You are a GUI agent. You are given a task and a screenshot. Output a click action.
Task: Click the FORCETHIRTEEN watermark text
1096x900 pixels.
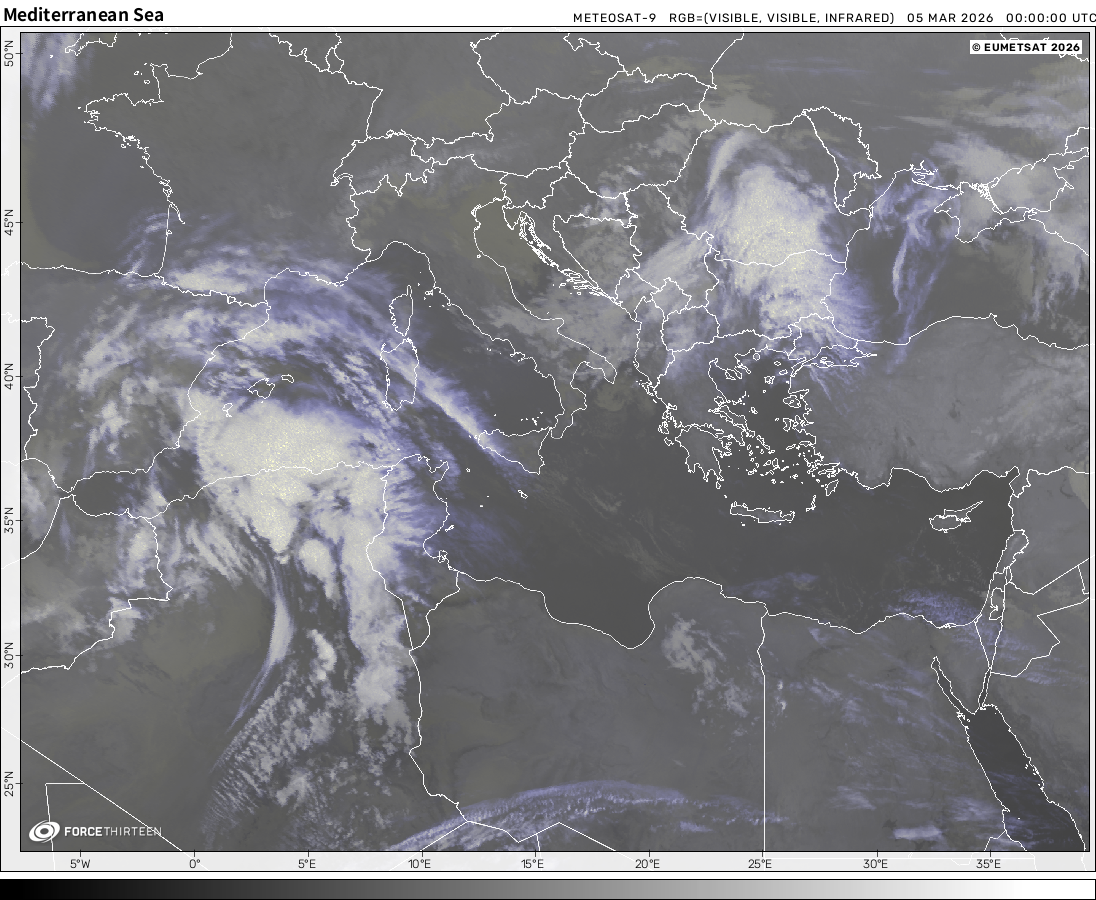(112, 832)
